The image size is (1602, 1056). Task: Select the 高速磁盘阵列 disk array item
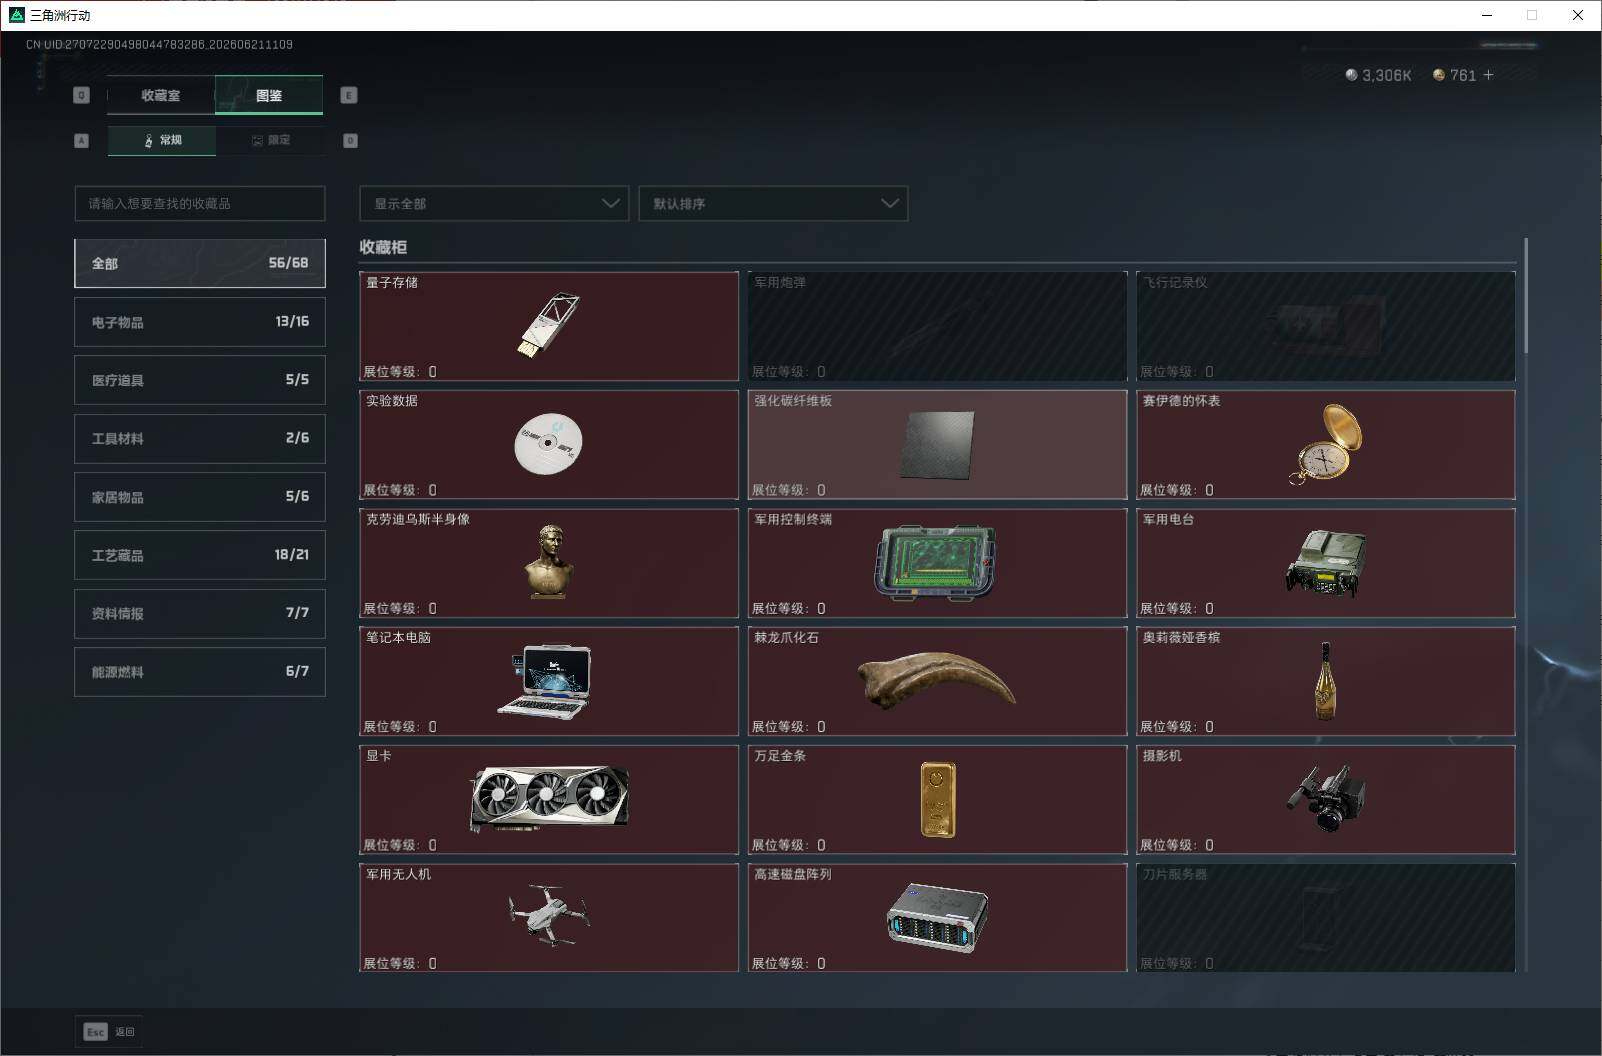tap(937, 918)
